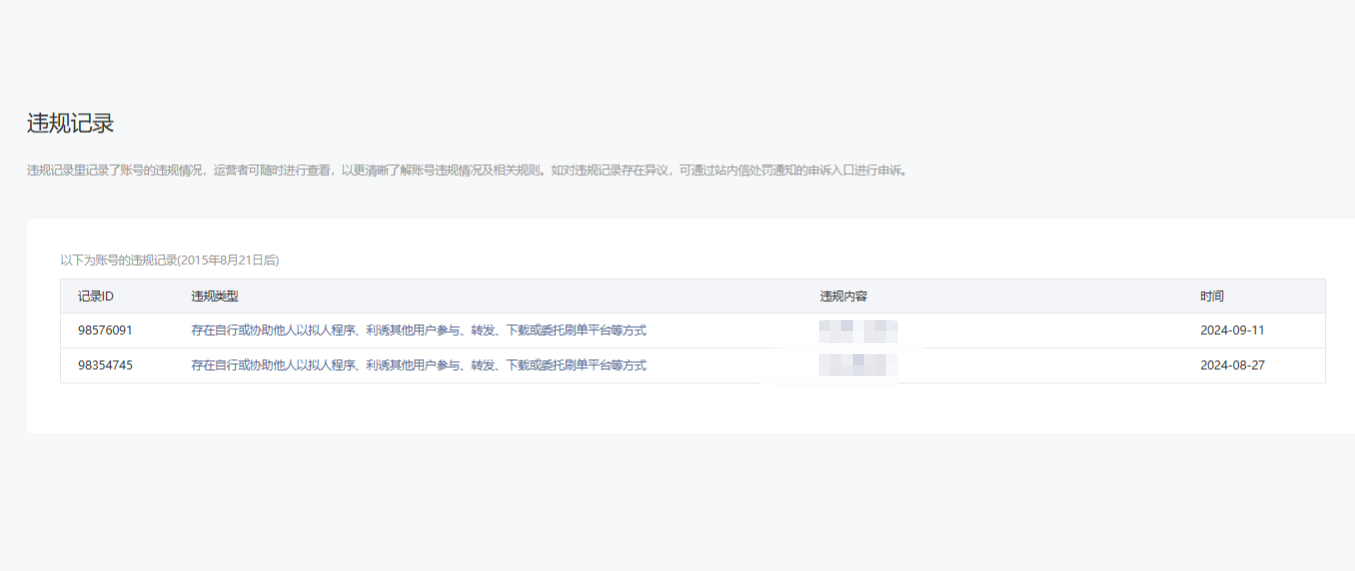Click the 转发 word in the first violation row
This screenshot has height=571, width=1355.
pyautogui.click(x=483, y=330)
